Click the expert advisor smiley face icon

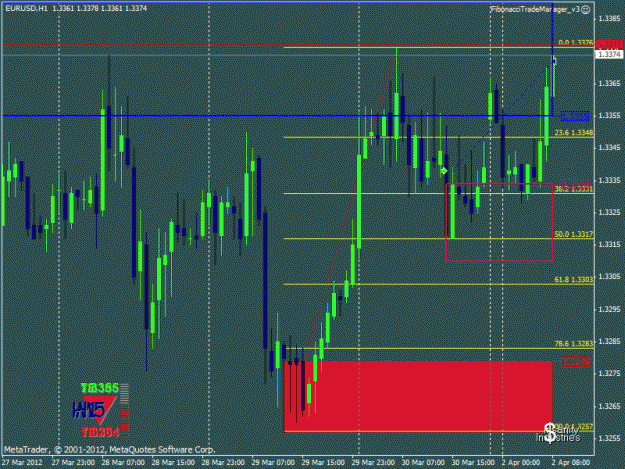coord(585,10)
